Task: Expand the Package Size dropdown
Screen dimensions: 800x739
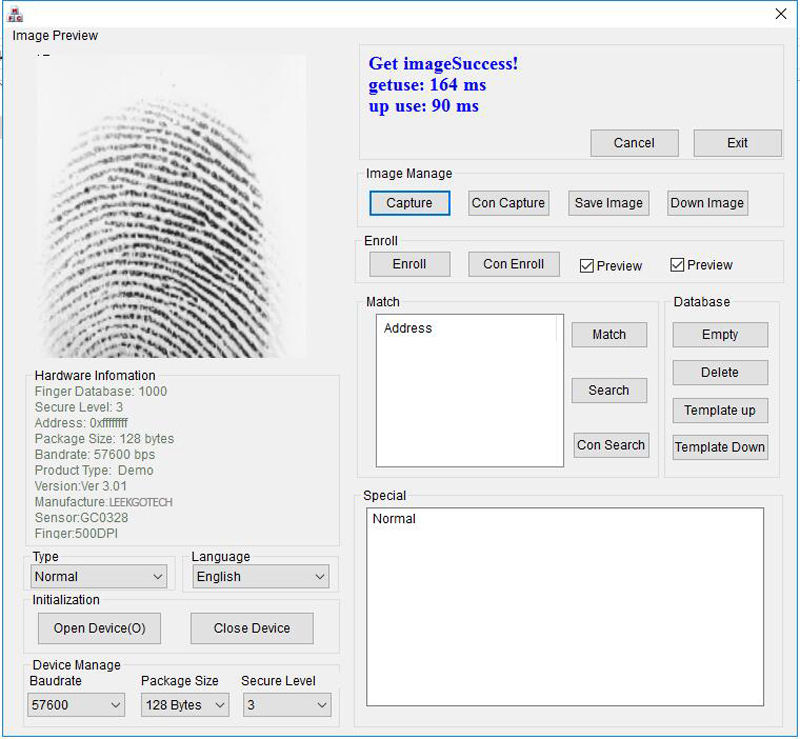Action: click(x=185, y=705)
